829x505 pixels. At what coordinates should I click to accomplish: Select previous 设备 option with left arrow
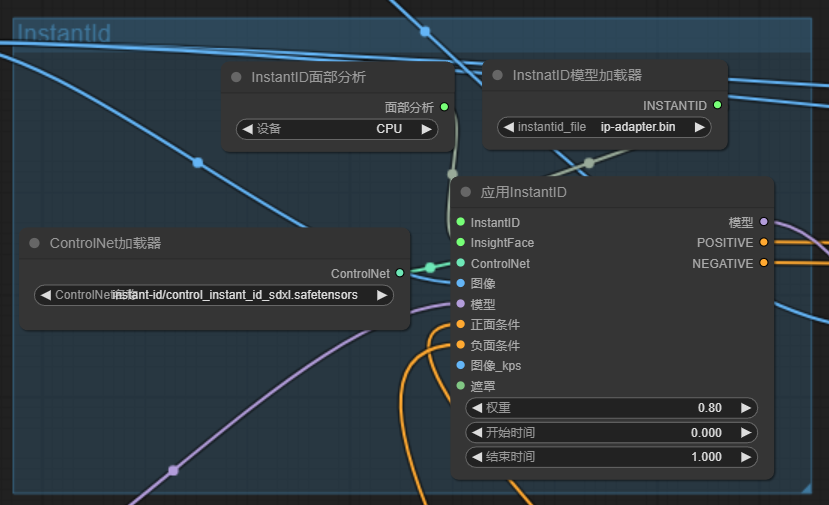point(247,129)
